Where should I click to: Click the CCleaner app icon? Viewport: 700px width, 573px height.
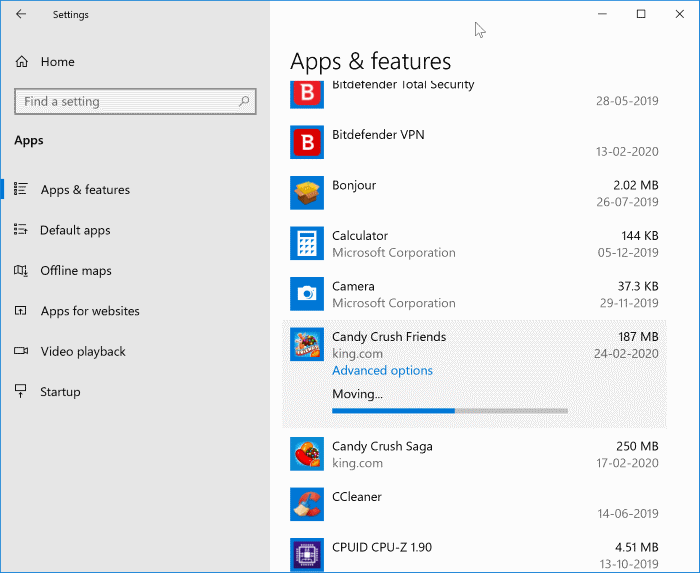pyautogui.click(x=307, y=504)
